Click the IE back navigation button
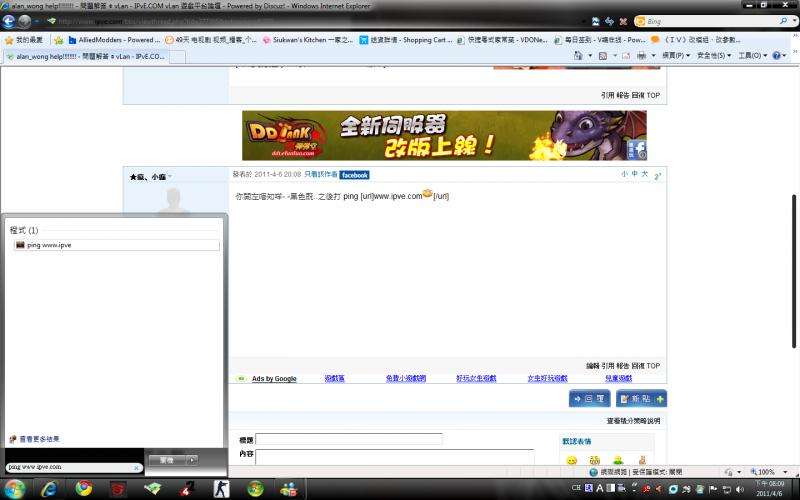The height and width of the screenshot is (500, 800). point(10,20)
